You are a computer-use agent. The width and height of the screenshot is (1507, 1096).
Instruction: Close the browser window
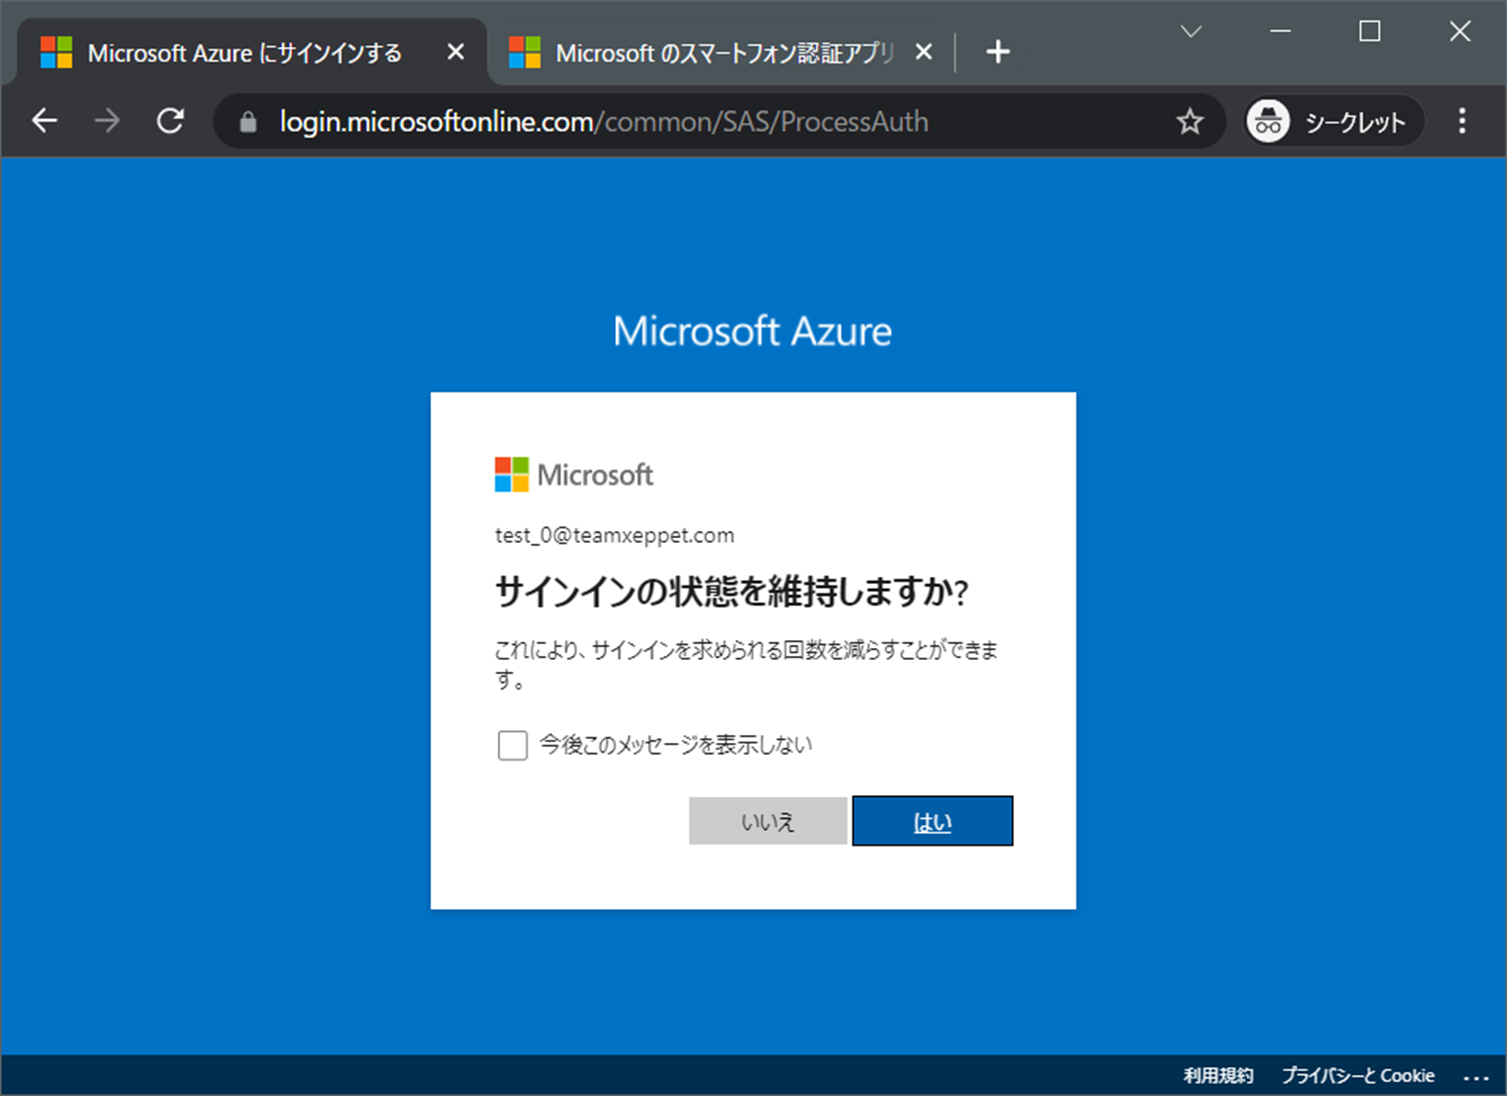[x=1460, y=32]
